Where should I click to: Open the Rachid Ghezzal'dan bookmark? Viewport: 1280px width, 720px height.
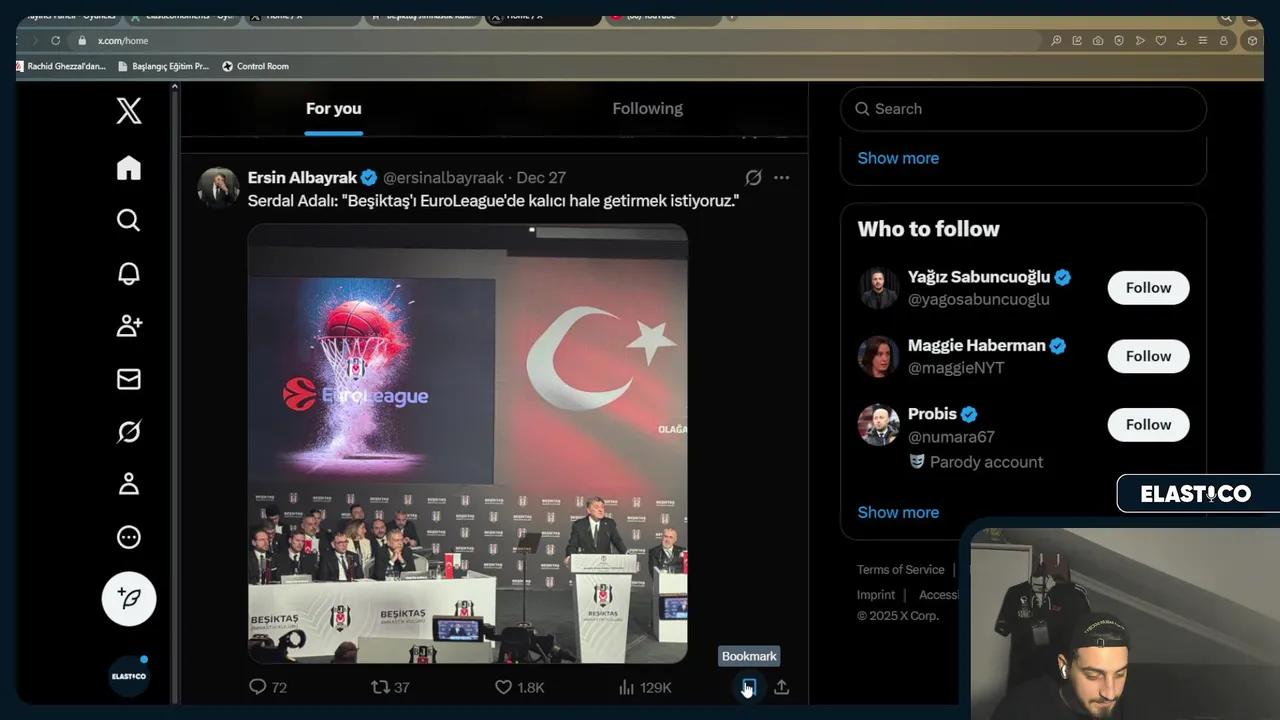click(x=62, y=66)
